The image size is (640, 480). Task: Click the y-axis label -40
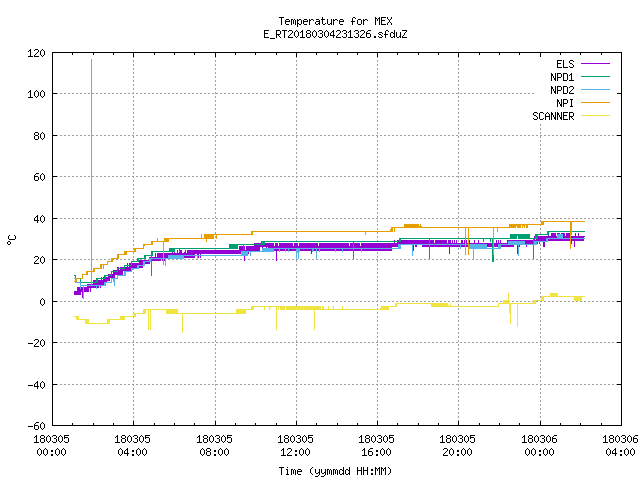point(36,385)
